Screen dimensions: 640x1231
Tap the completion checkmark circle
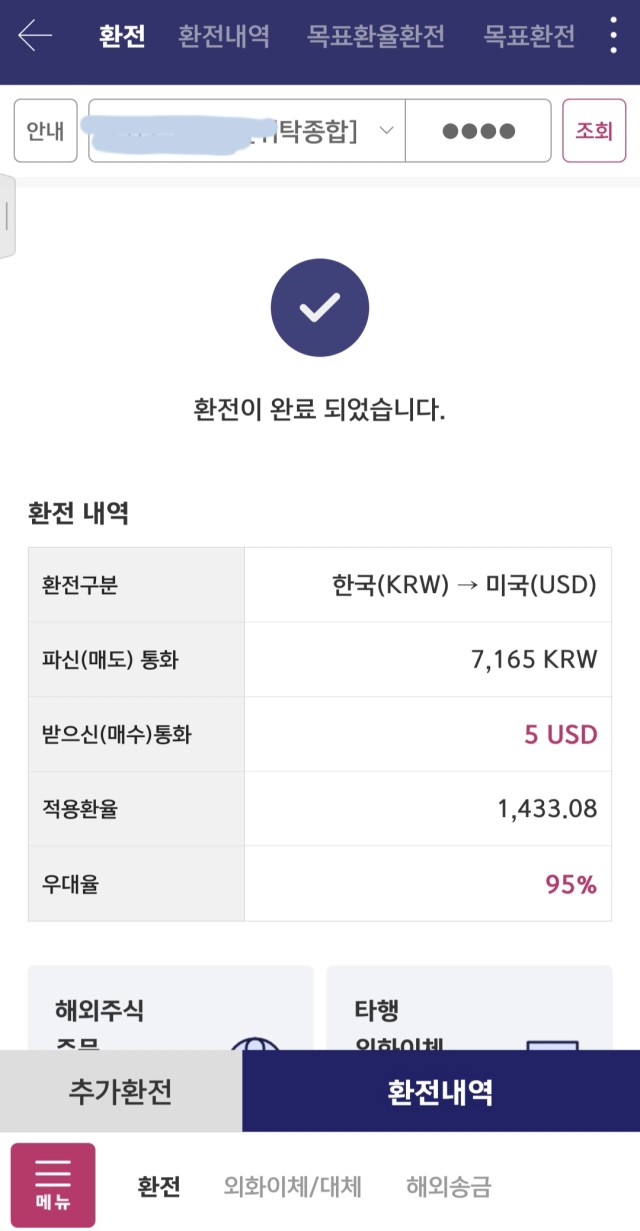tap(320, 308)
